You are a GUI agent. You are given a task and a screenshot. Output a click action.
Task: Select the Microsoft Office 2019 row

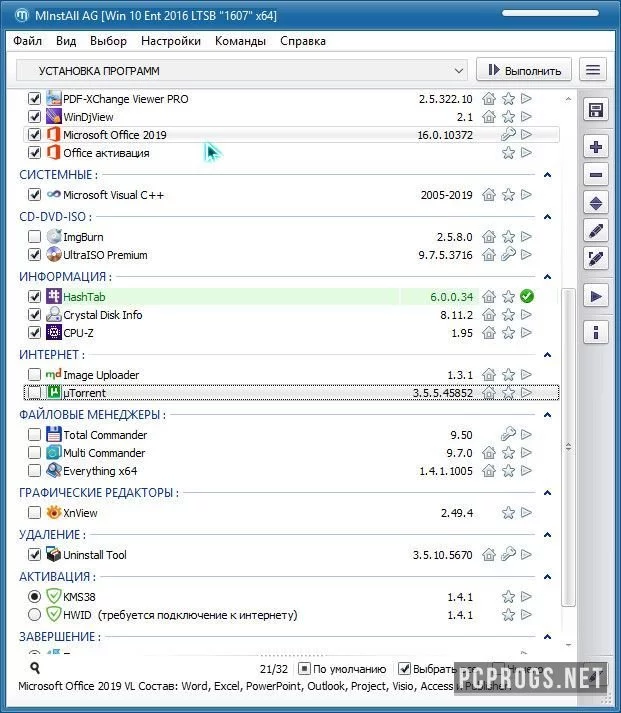tap(291, 135)
